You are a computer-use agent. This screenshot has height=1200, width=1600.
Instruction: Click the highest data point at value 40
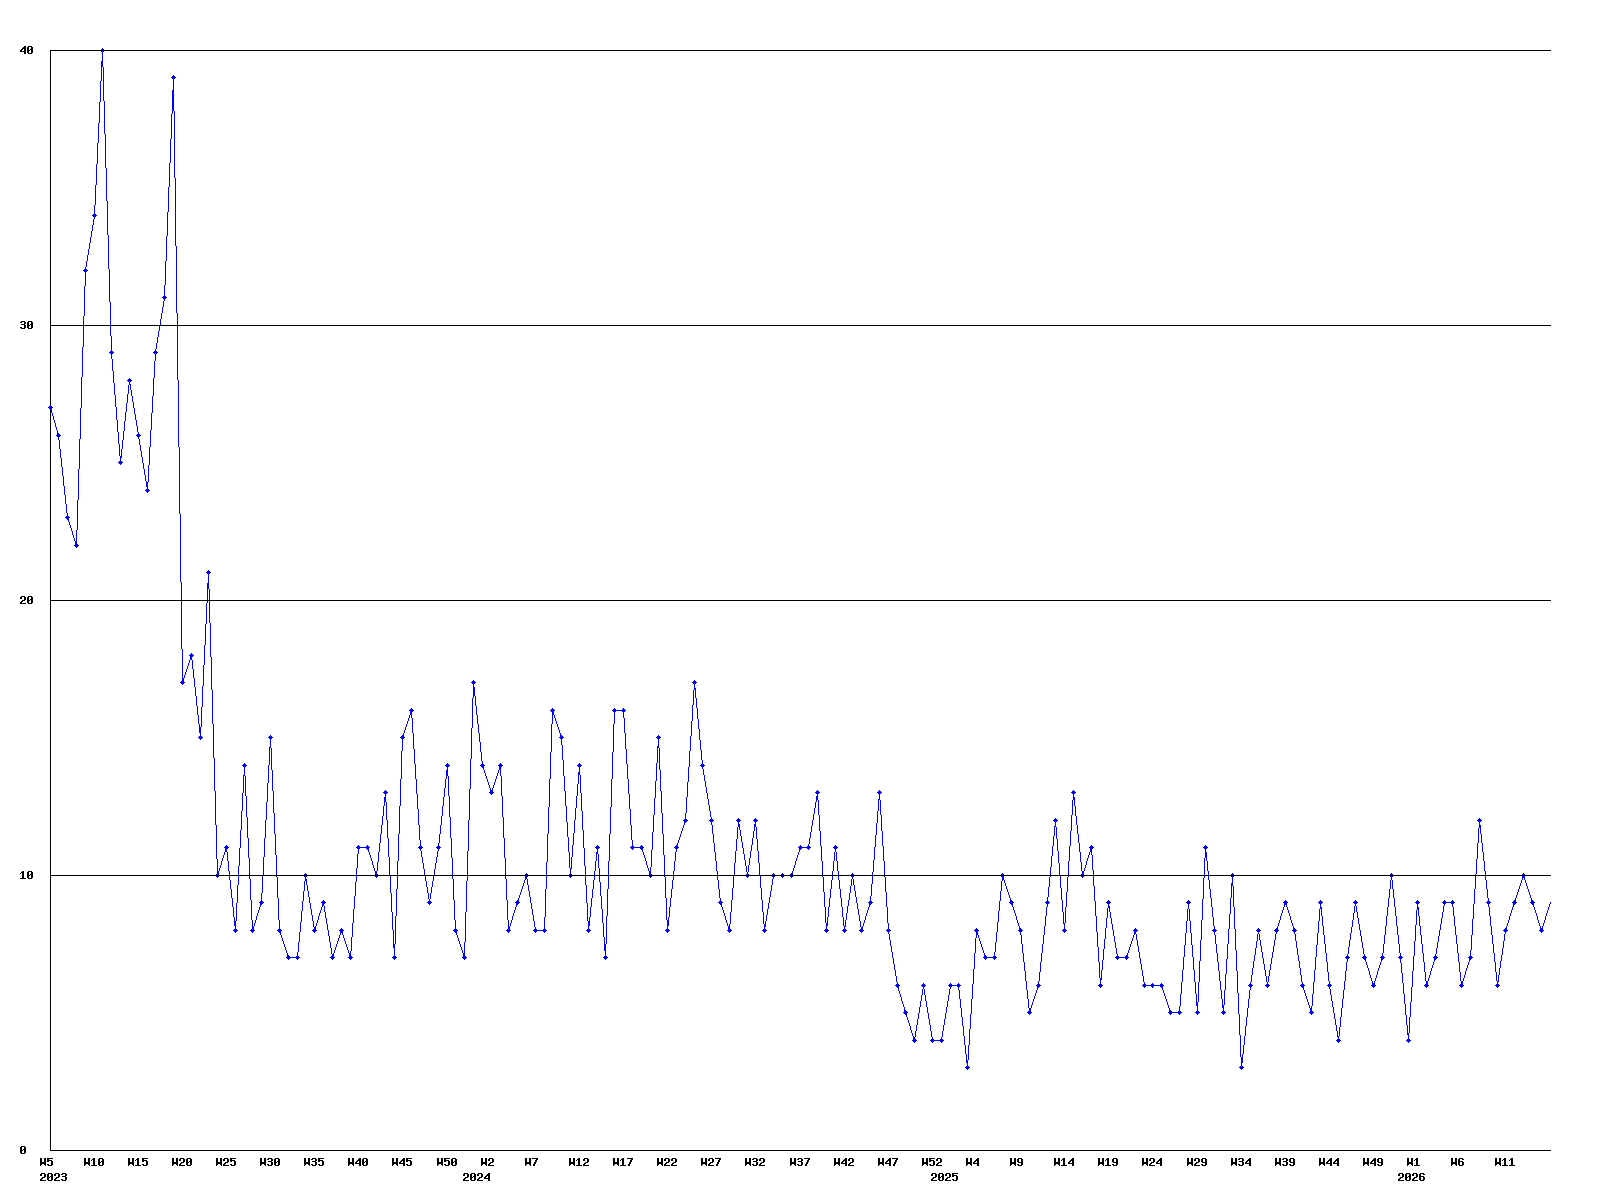[x=102, y=50]
